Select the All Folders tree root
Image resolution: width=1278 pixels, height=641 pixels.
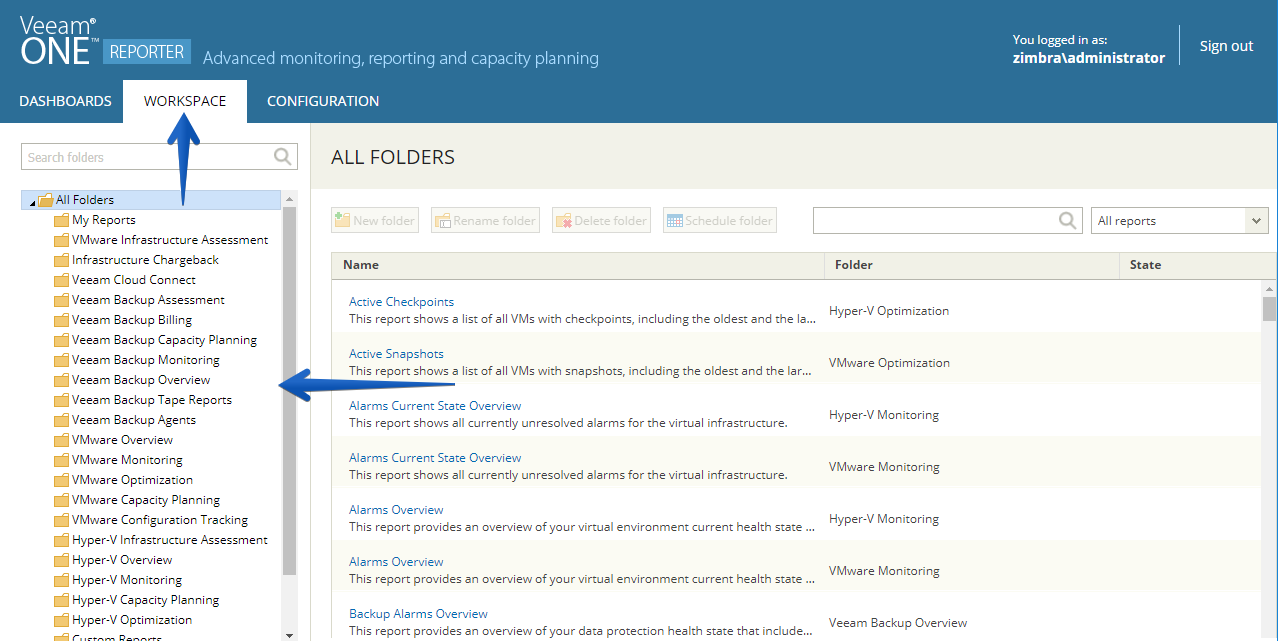85,200
